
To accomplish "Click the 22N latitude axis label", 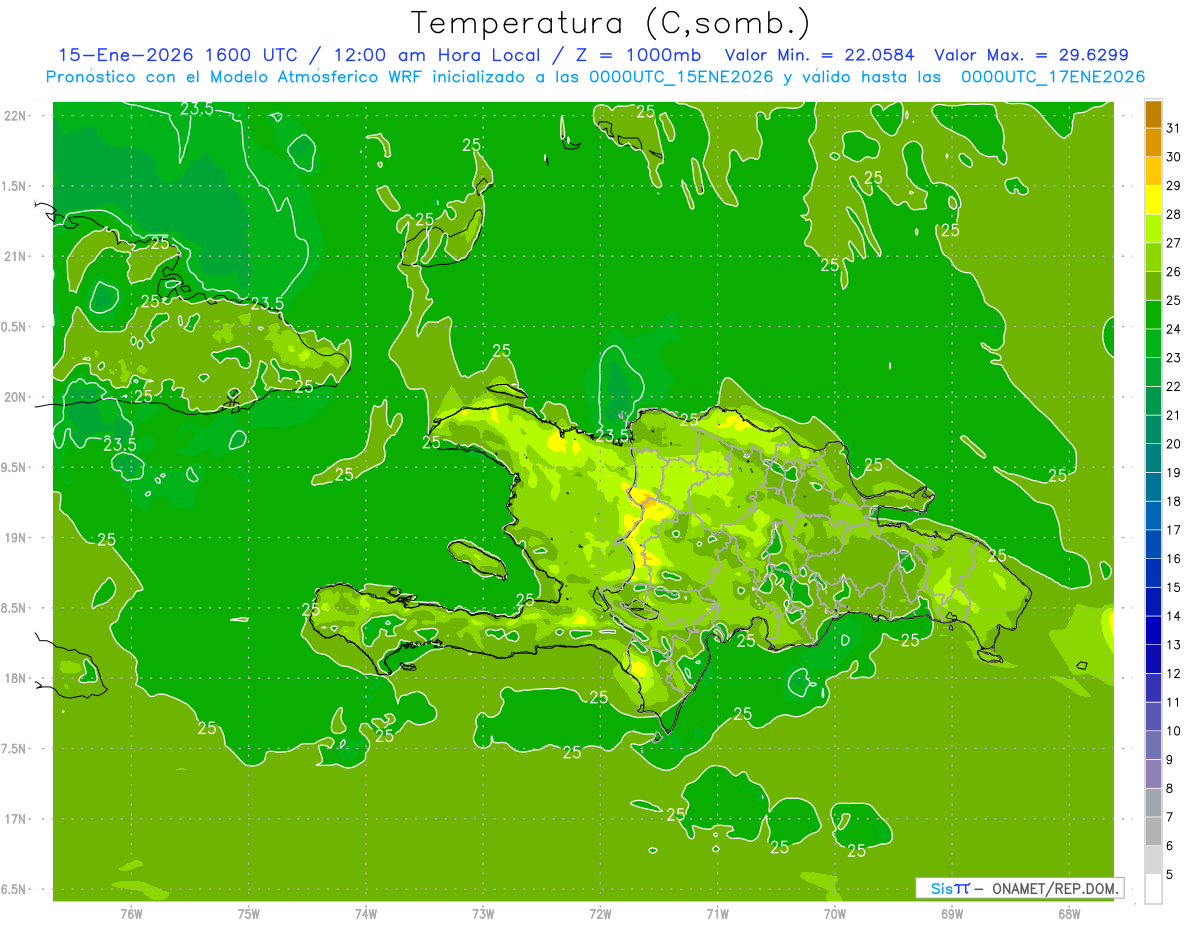I will 15,116.
